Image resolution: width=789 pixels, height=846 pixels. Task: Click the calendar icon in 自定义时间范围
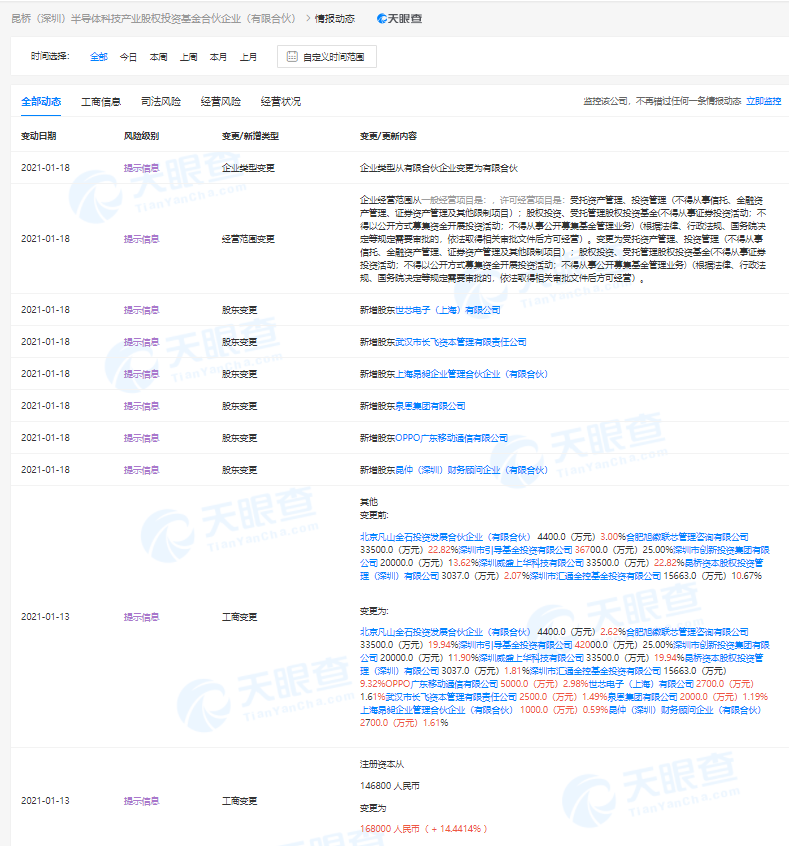[x=292, y=56]
